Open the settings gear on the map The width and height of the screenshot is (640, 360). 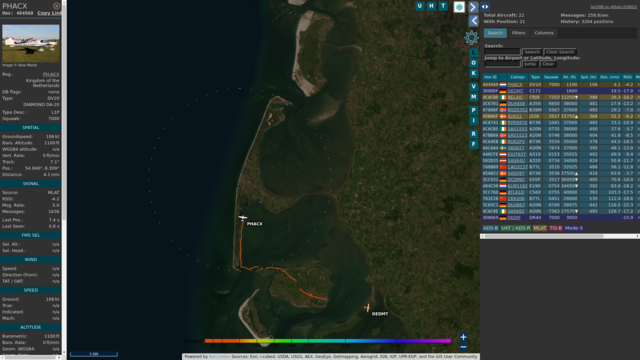(x=471, y=38)
